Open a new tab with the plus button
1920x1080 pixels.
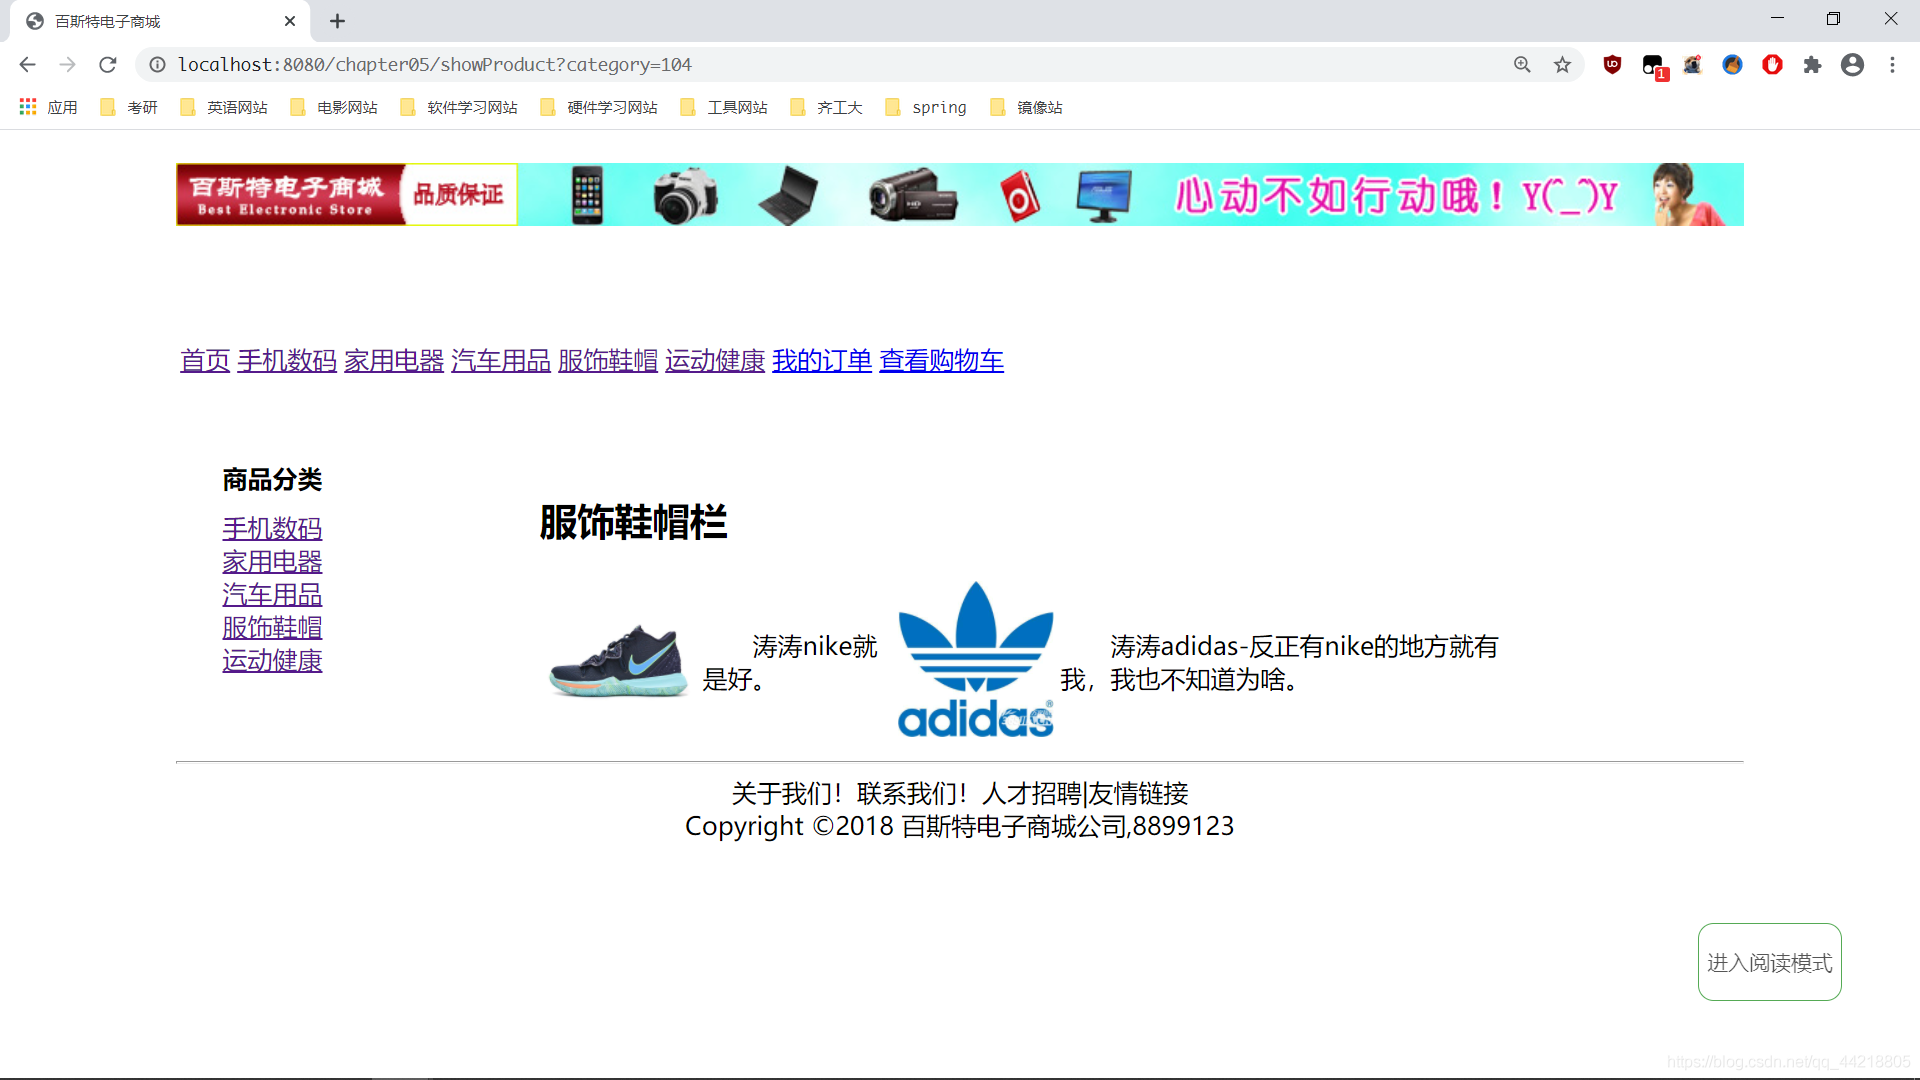[x=337, y=21]
